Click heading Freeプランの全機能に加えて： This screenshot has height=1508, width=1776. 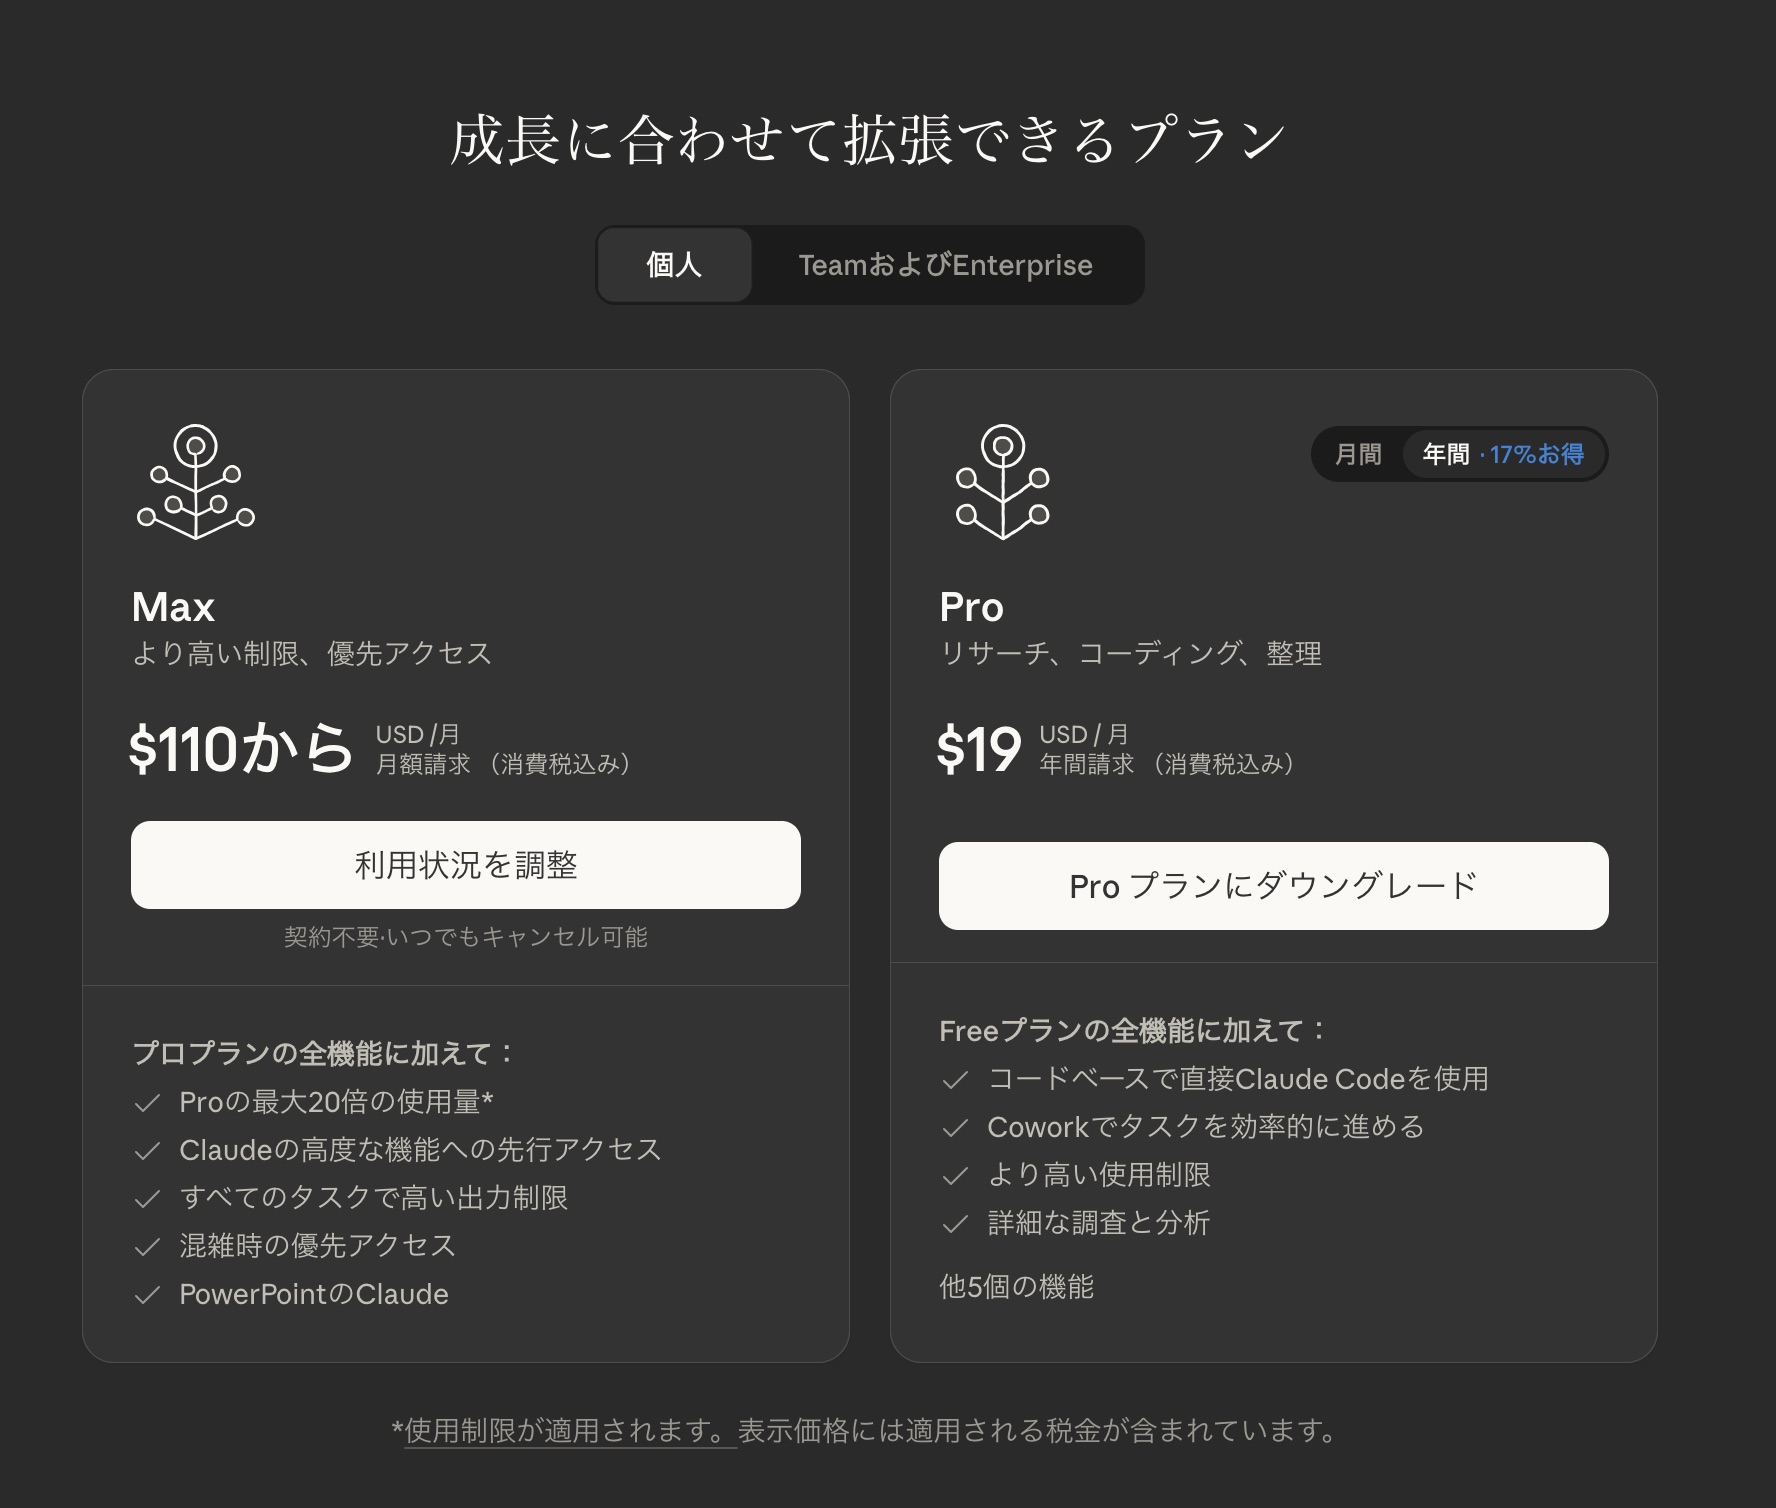point(1135,1031)
